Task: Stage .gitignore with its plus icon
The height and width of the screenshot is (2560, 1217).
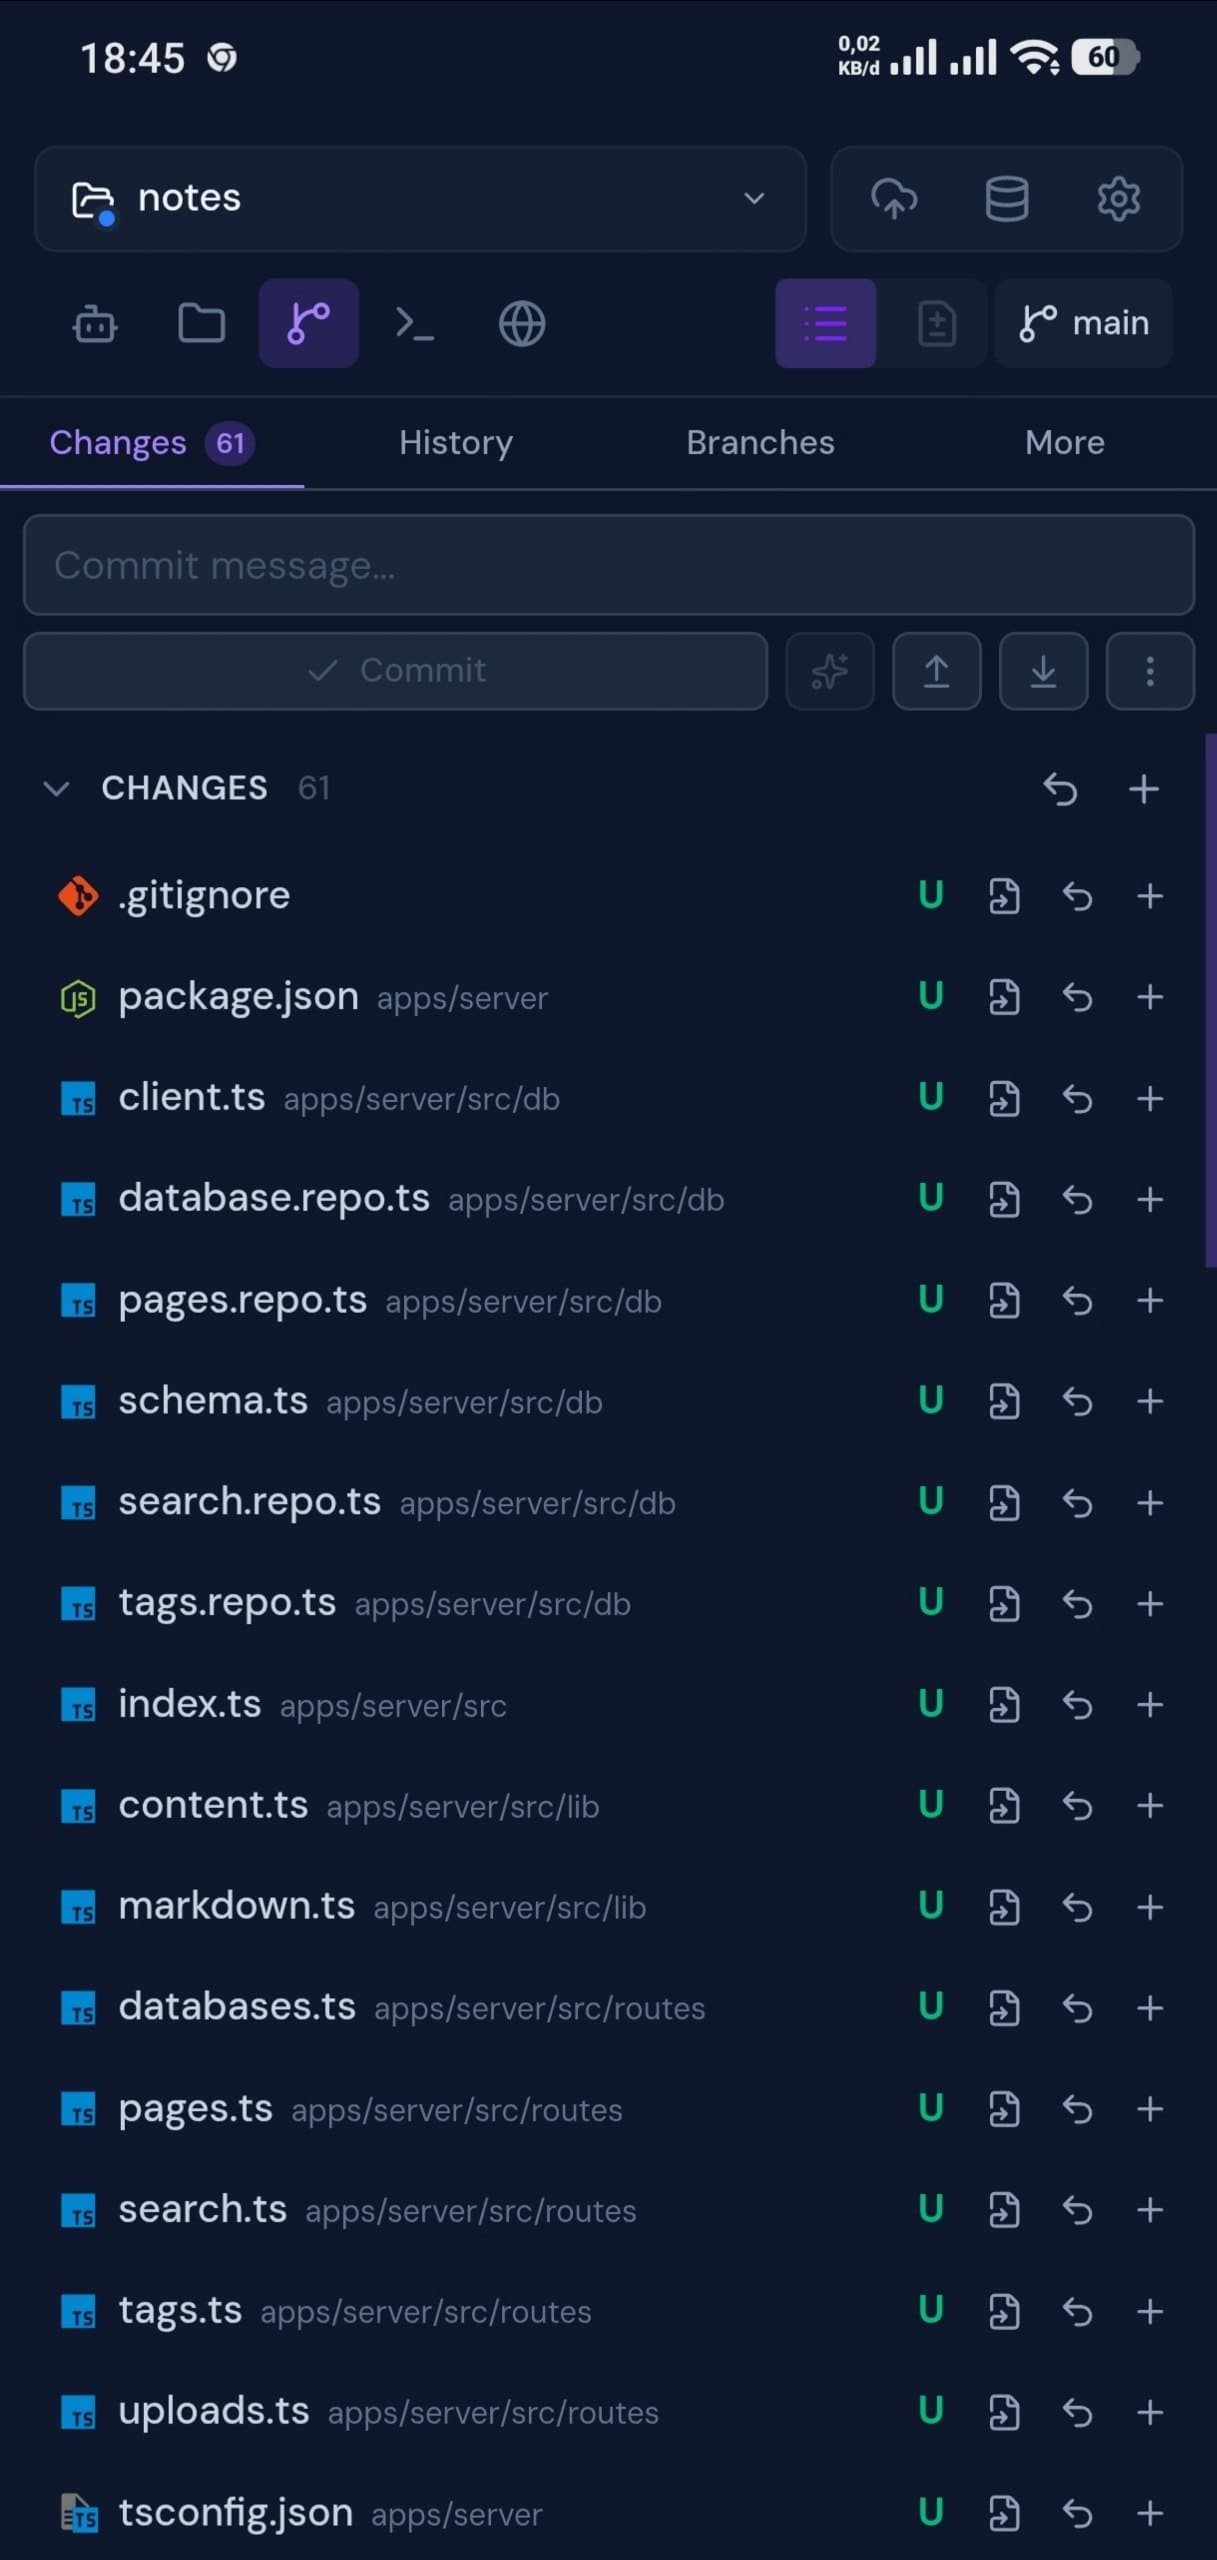Action: pyautogui.click(x=1150, y=896)
